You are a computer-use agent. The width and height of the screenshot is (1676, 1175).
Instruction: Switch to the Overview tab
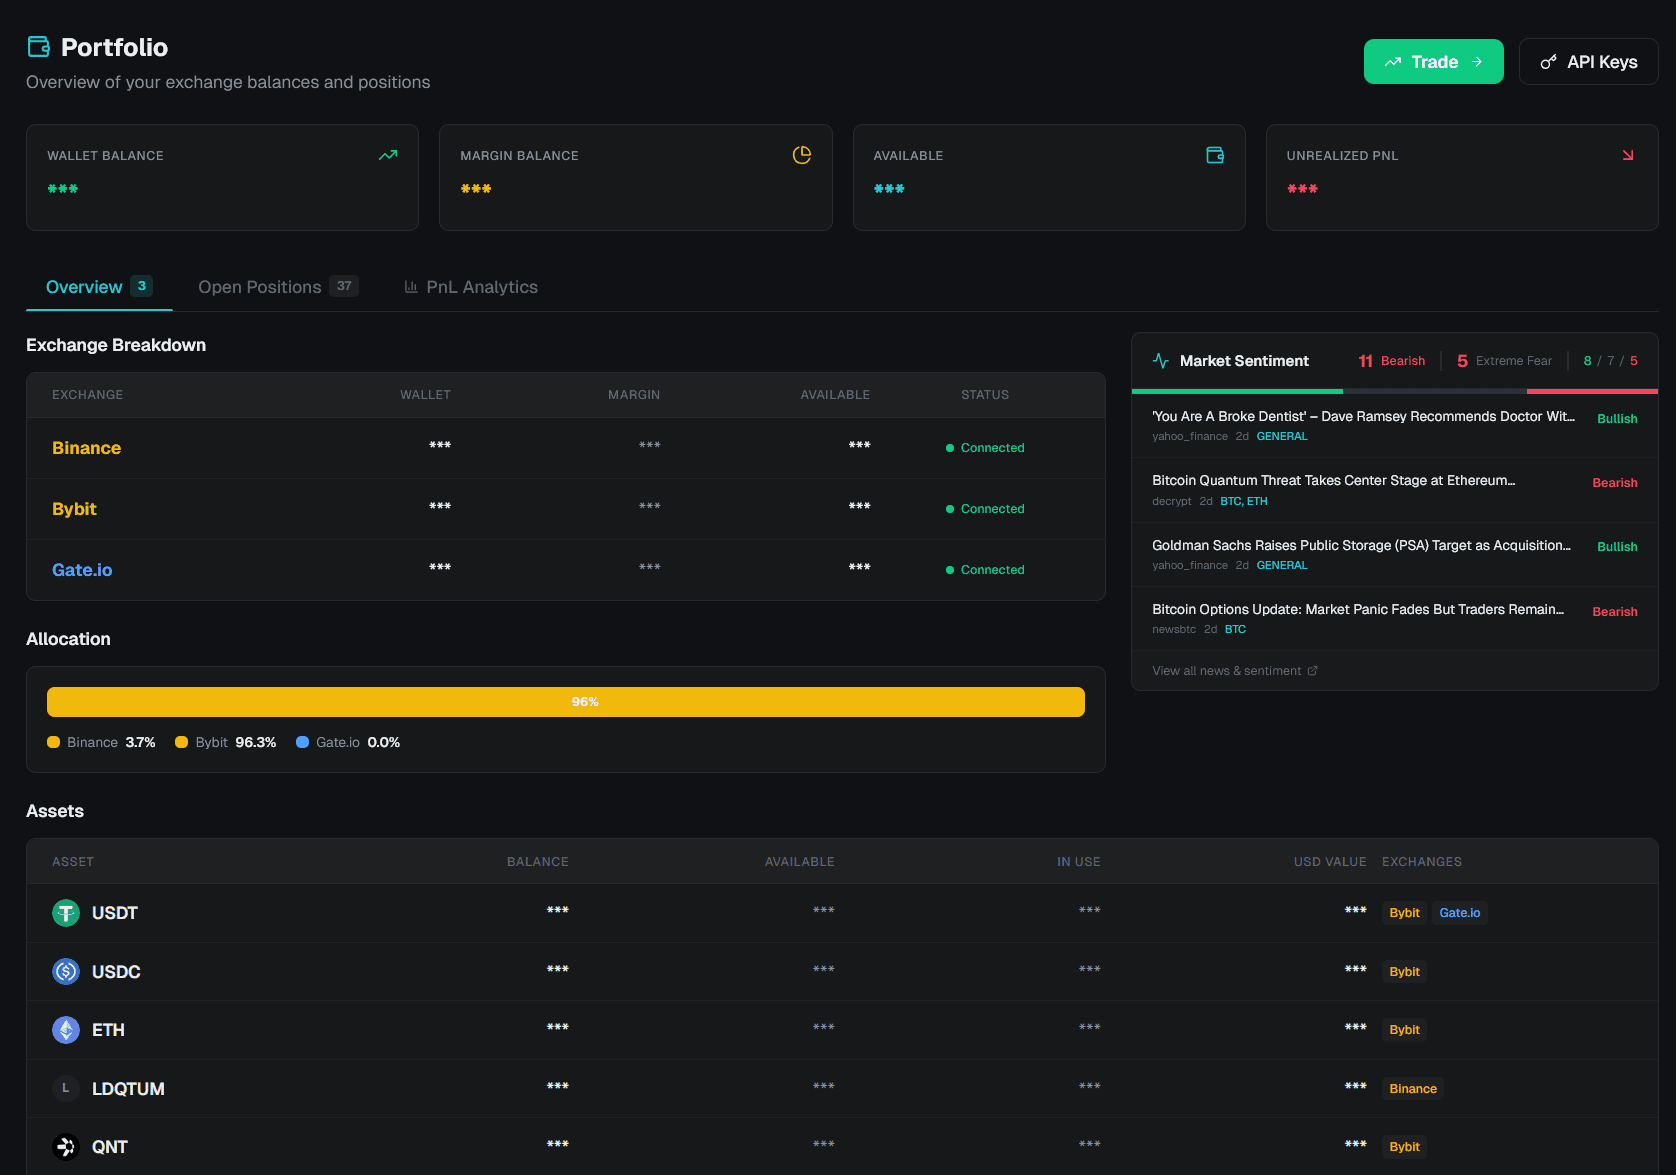(x=99, y=287)
